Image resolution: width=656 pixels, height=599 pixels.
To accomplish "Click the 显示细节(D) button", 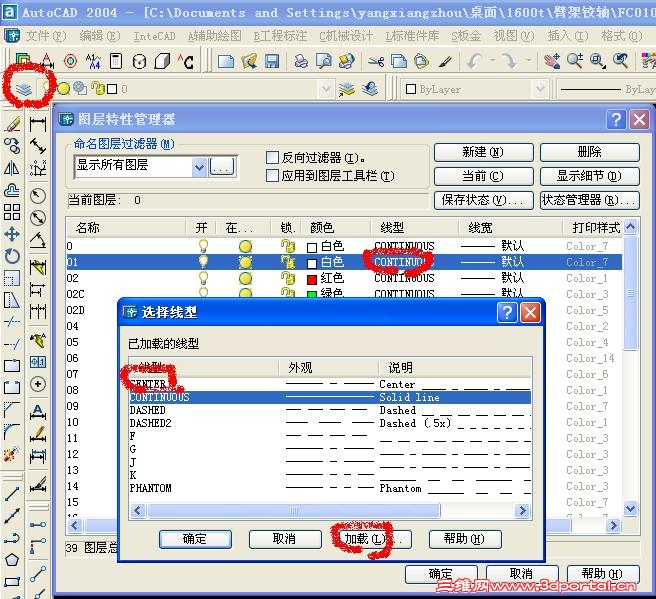I will (x=589, y=176).
